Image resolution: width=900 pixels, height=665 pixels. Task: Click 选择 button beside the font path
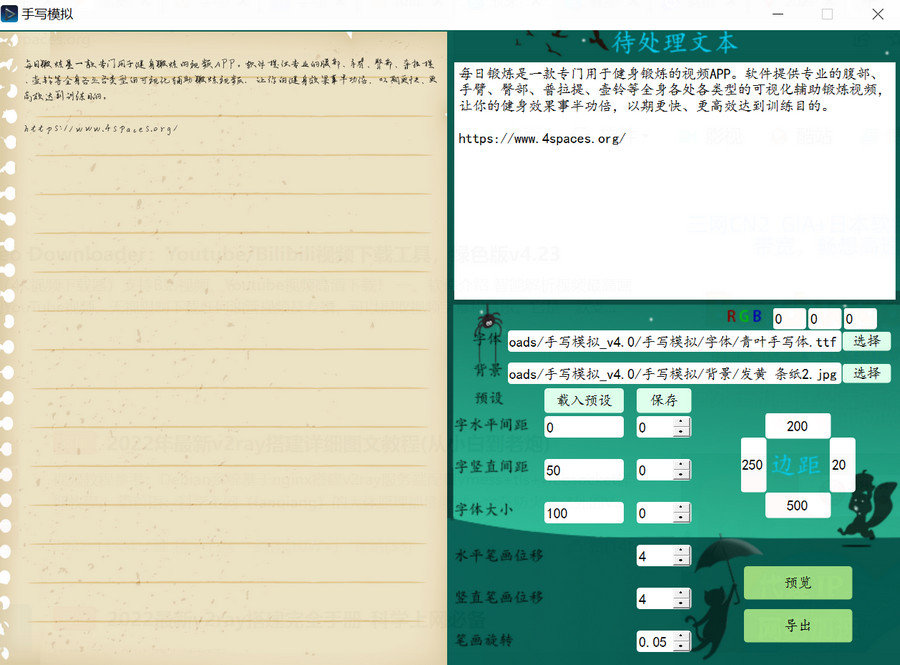click(866, 341)
